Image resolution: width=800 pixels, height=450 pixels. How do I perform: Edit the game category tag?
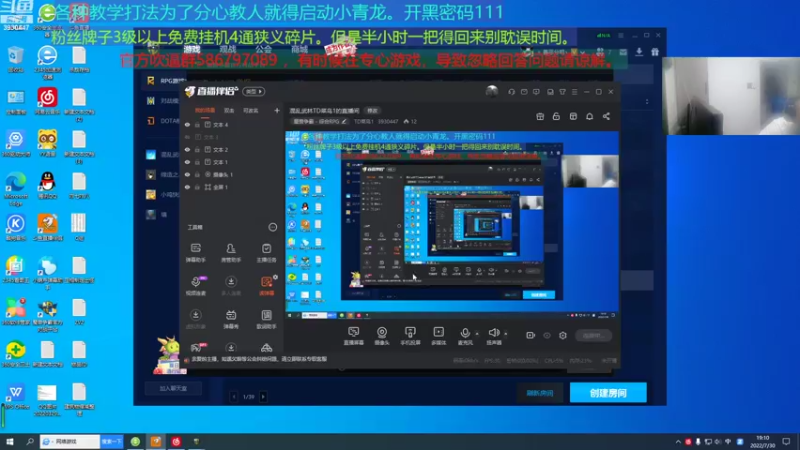[320, 121]
